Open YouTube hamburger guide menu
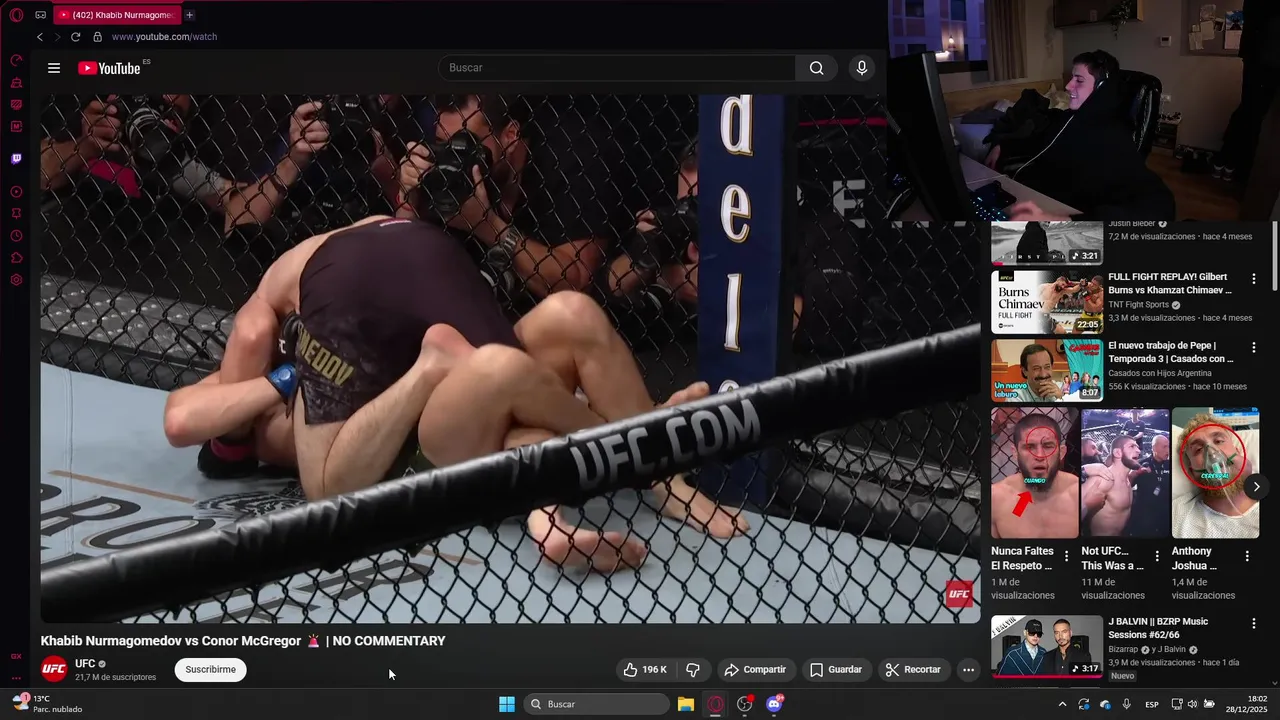1280x720 pixels. 54,68
